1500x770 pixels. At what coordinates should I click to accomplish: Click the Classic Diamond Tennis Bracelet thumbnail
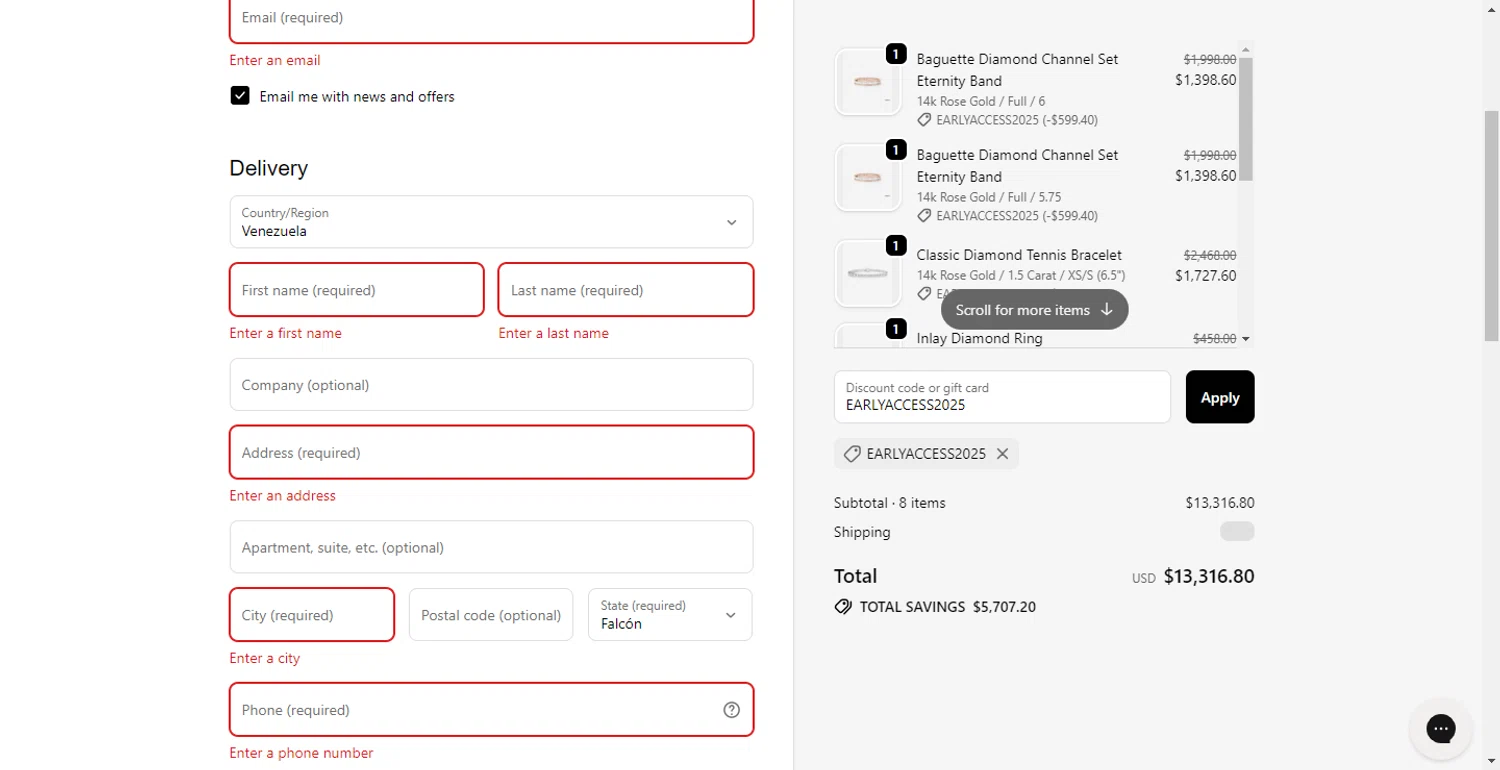867,273
